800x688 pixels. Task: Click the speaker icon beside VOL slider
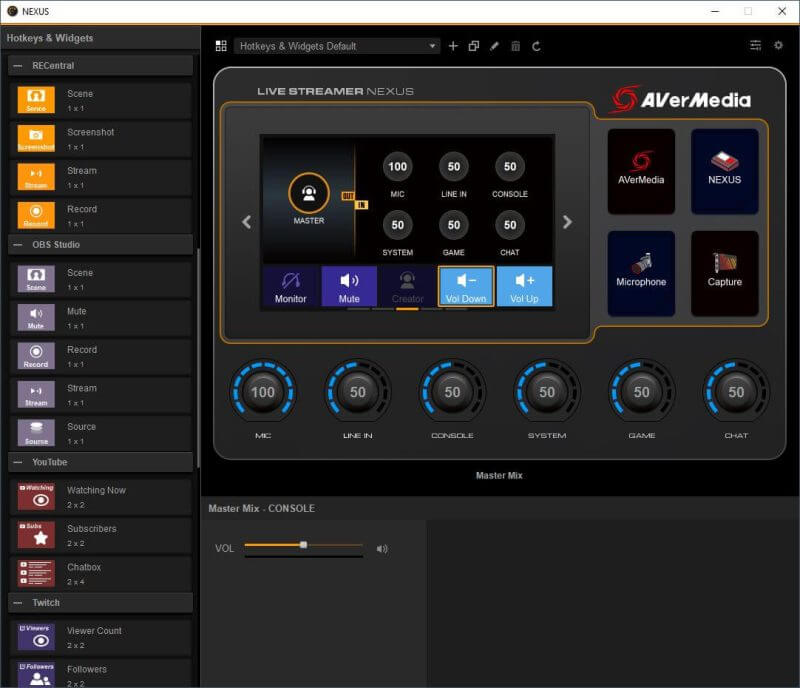click(382, 549)
